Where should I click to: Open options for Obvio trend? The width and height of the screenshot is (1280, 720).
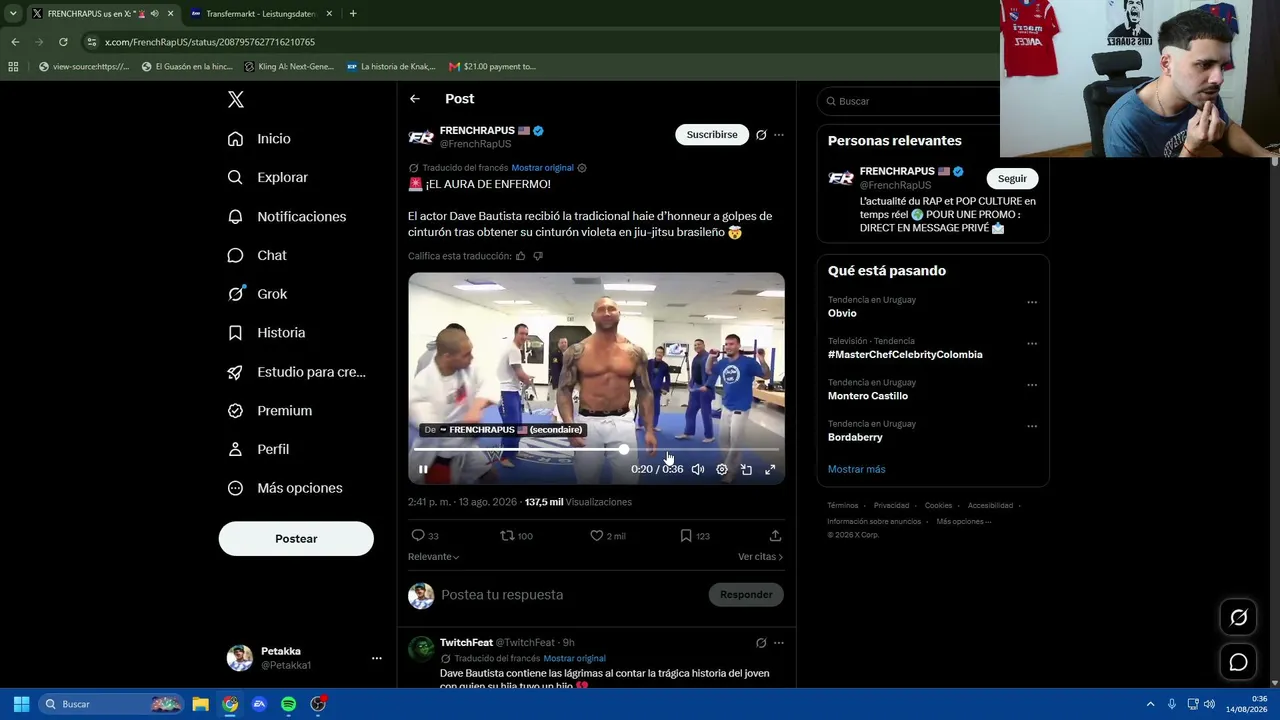coord(1032,302)
